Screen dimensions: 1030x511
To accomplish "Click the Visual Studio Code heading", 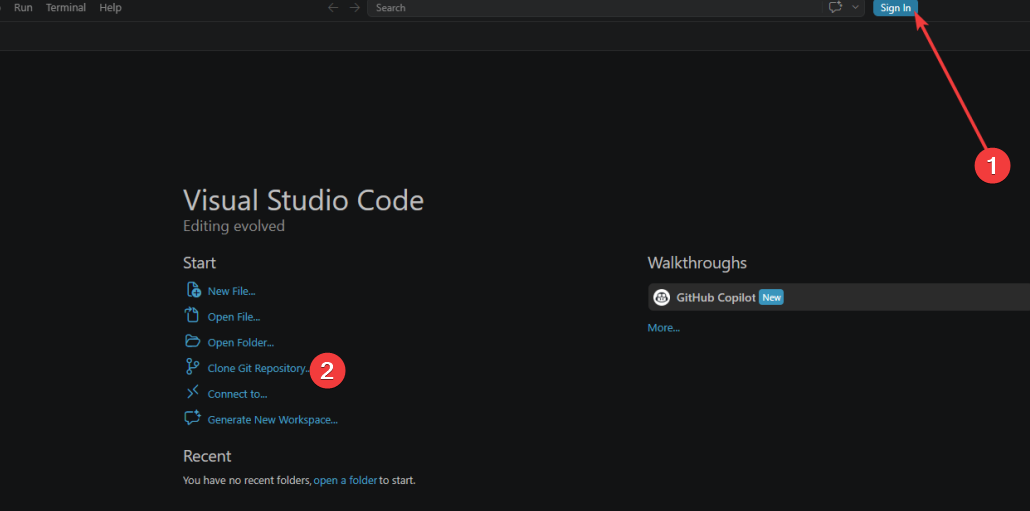I will pos(303,200).
